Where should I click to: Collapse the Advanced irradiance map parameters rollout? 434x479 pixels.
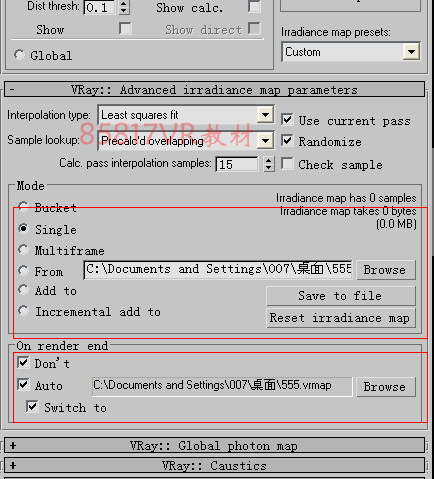click(x=214, y=90)
